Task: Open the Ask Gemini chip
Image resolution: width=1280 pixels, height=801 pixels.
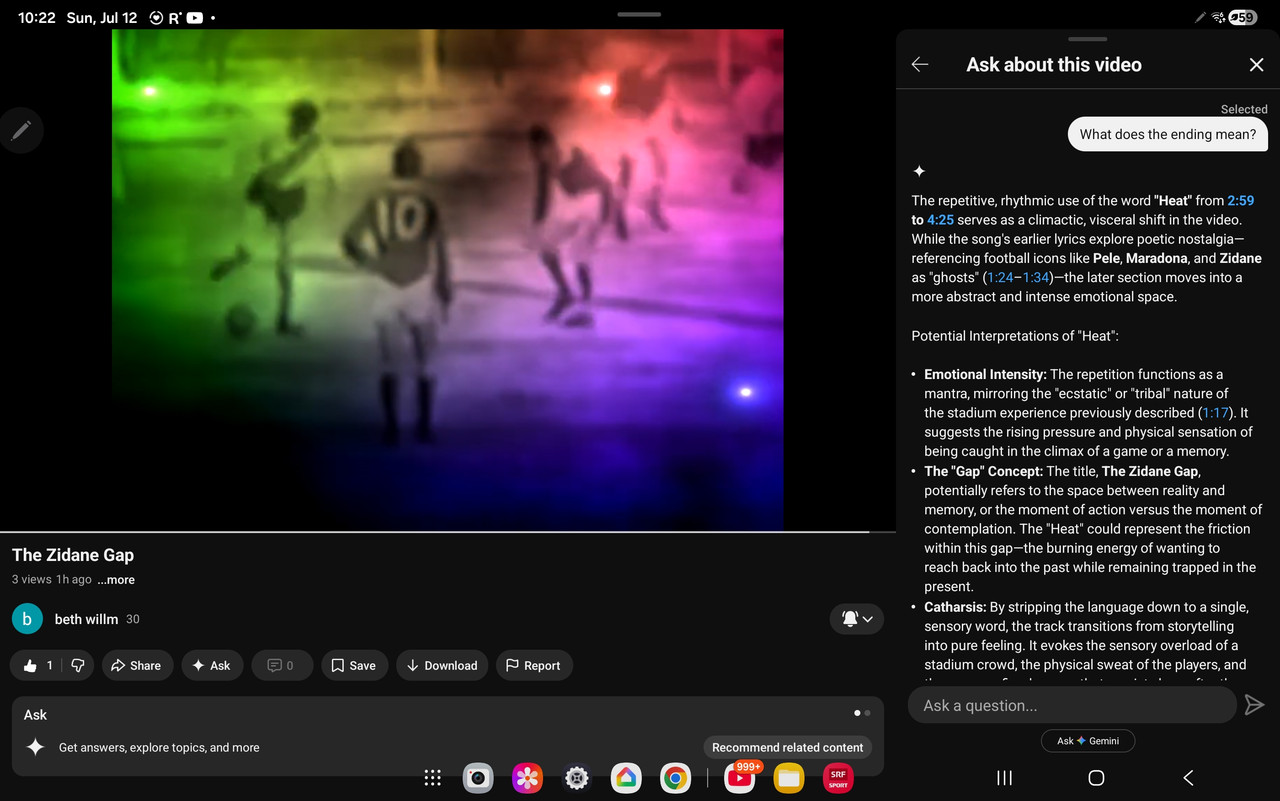Action: pos(1088,741)
